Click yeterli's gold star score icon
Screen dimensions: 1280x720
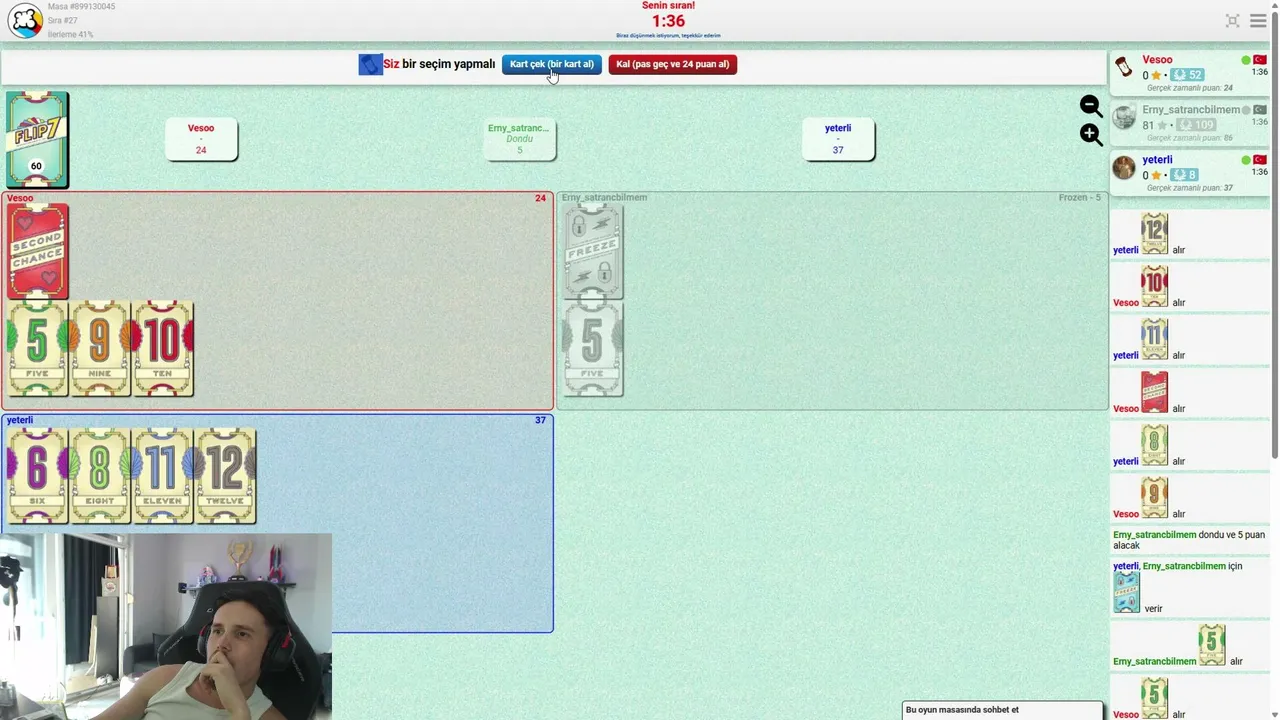point(1156,175)
